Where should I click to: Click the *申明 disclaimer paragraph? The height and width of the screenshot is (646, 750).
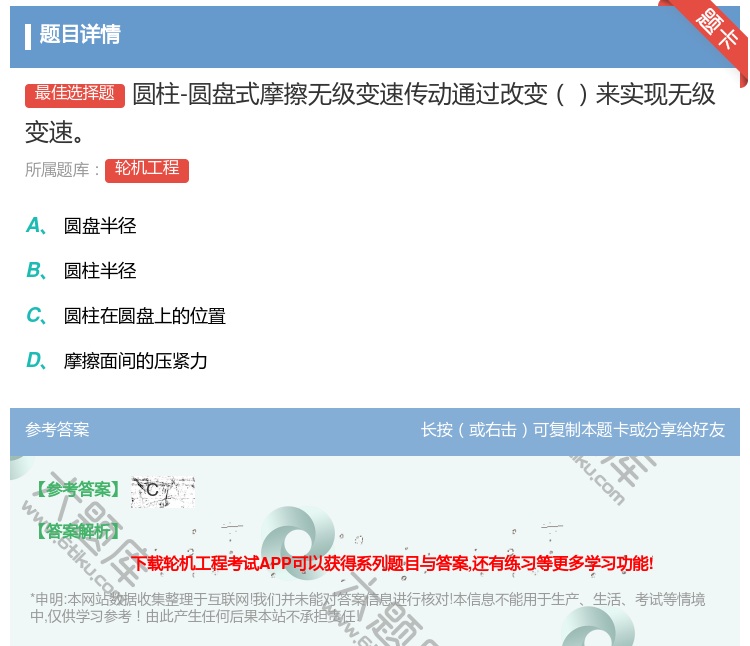click(x=367, y=608)
